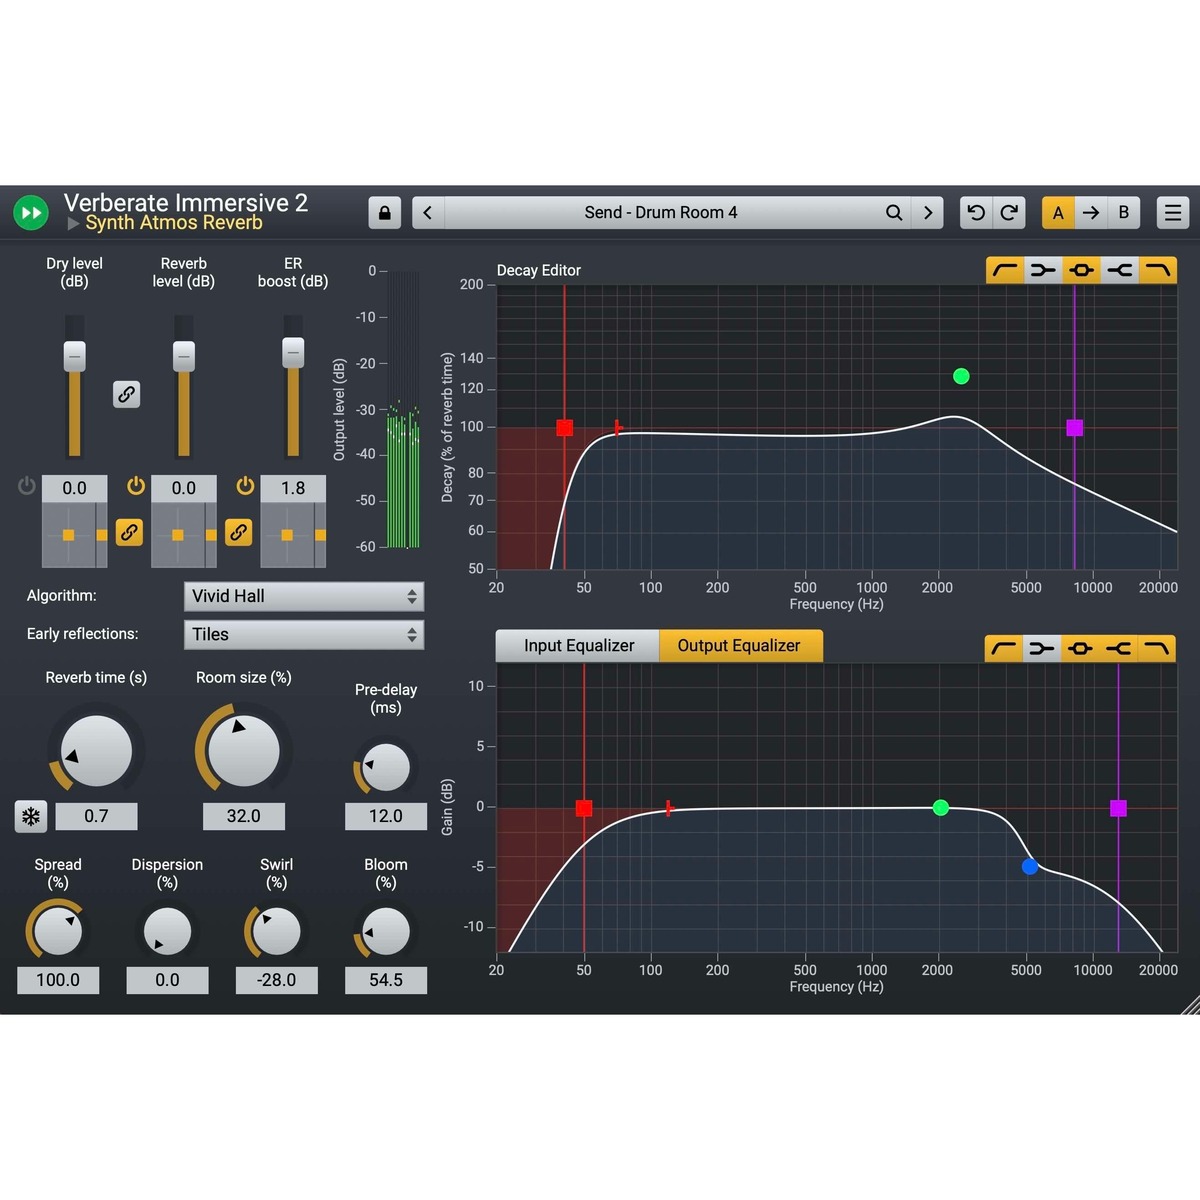The width and height of the screenshot is (1200, 1200).
Task: Select the peak filter icon in Decay Editor
Action: pos(1081,270)
